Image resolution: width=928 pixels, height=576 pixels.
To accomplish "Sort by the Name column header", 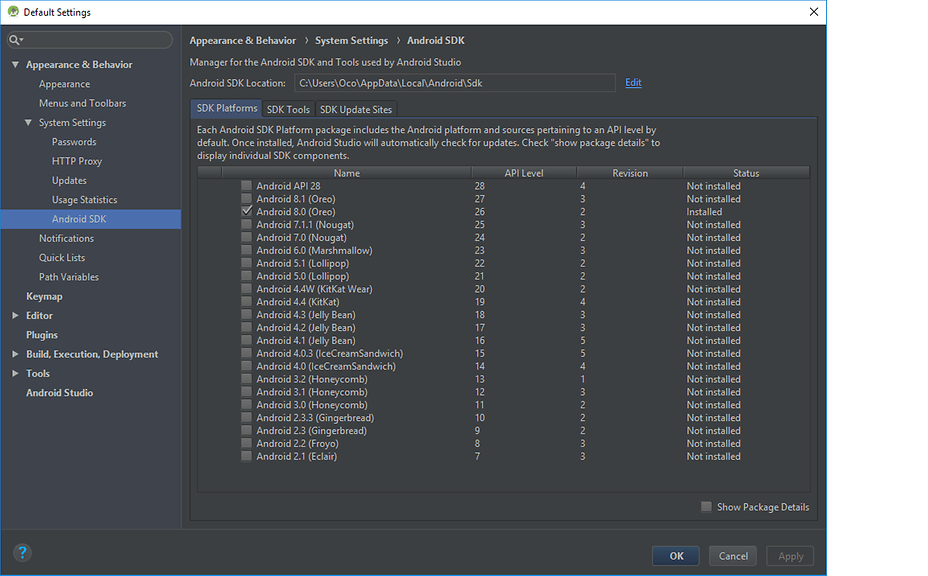I will tap(346, 173).
